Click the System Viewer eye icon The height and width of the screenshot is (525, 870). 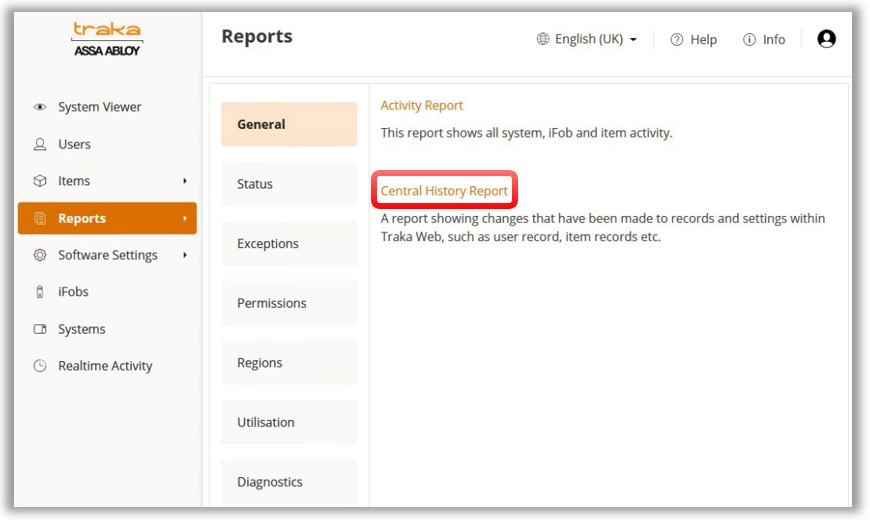pyautogui.click(x=40, y=107)
